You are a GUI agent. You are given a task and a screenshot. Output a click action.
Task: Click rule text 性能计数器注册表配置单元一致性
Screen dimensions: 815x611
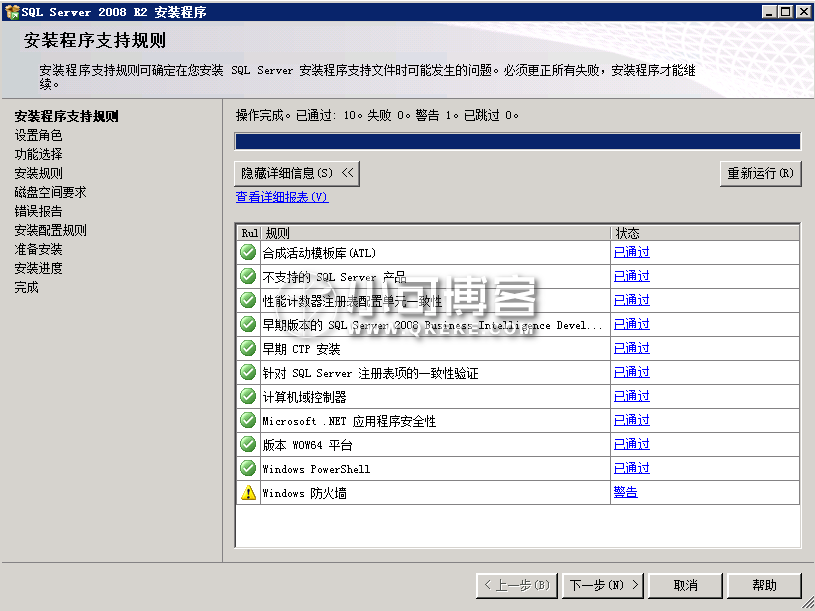pyautogui.click(x=352, y=301)
